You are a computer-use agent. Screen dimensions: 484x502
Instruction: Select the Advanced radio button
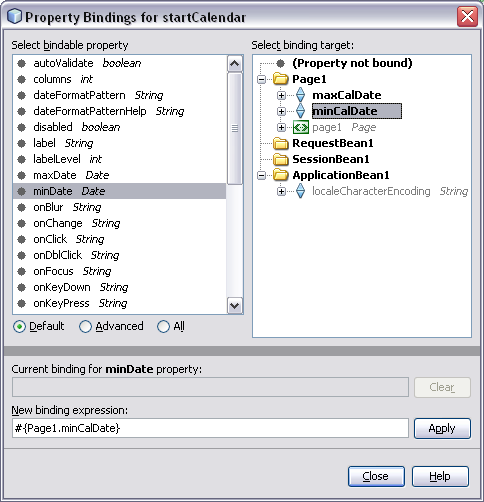(x=85, y=327)
